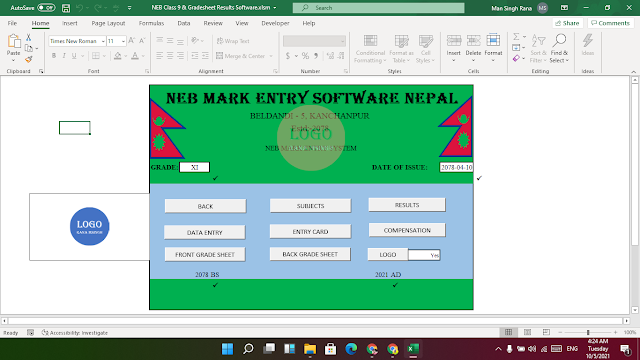Click the Sort & Filter icon
The width and height of the screenshot is (640, 360).
[x=538, y=41]
